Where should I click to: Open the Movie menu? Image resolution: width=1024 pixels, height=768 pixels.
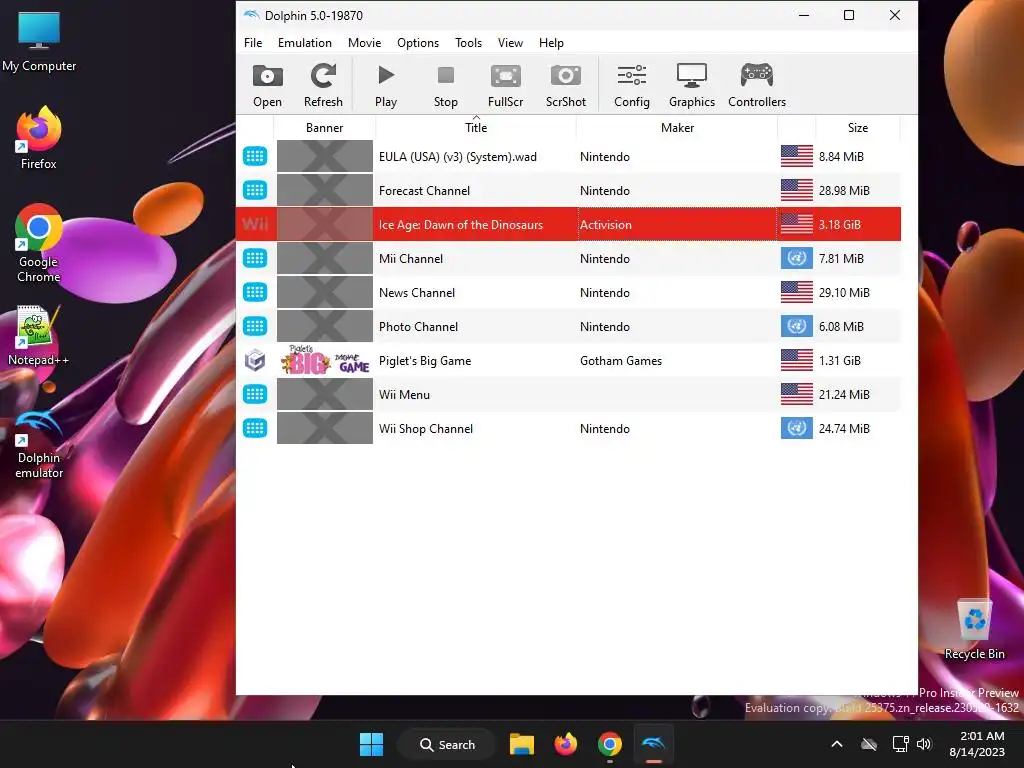pyautogui.click(x=364, y=42)
